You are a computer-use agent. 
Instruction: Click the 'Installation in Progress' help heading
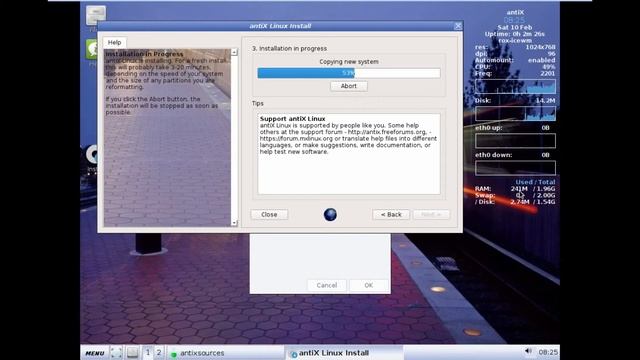144,54
